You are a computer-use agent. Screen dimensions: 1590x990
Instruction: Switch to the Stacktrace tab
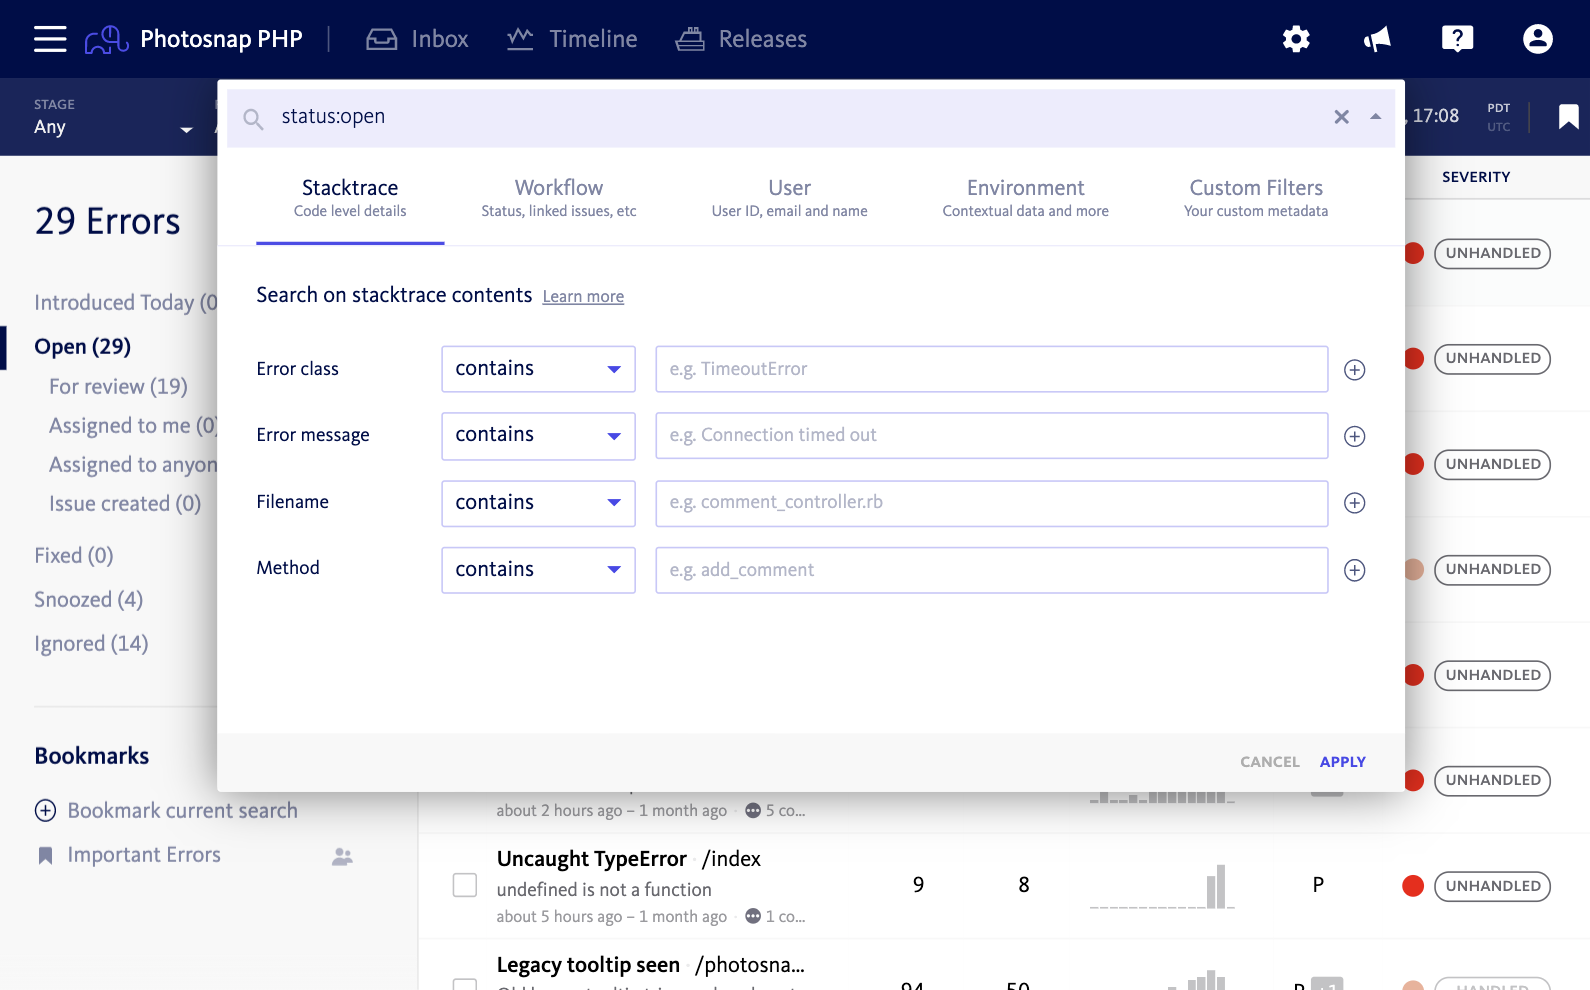tap(350, 197)
